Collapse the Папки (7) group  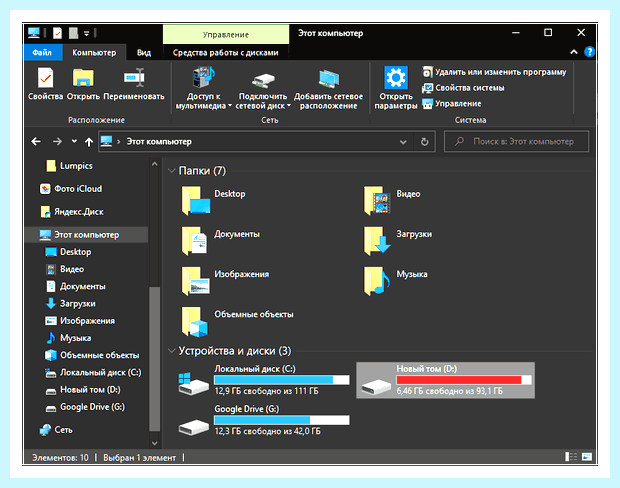coord(172,170)
